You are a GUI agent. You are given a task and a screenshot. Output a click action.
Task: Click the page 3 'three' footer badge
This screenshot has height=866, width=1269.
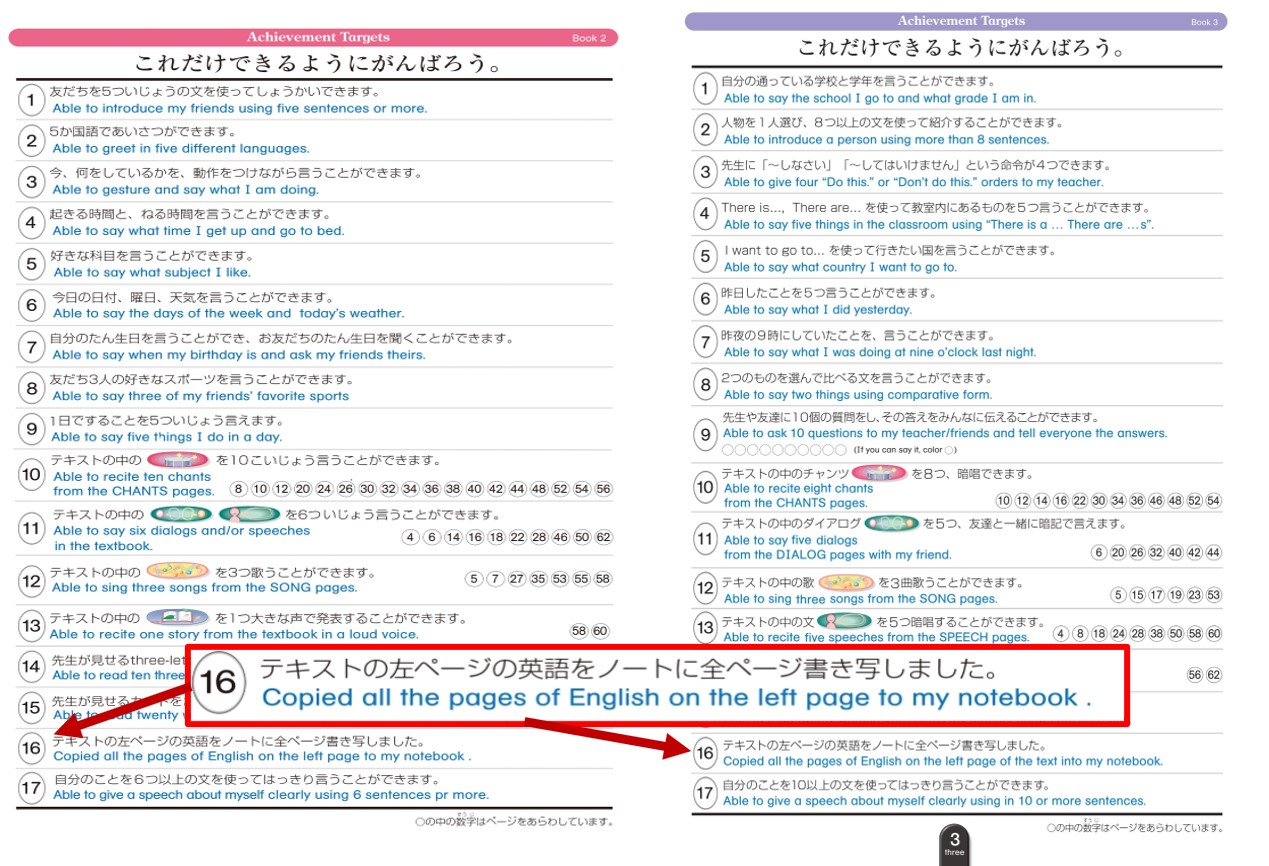[x=954, y=844]
